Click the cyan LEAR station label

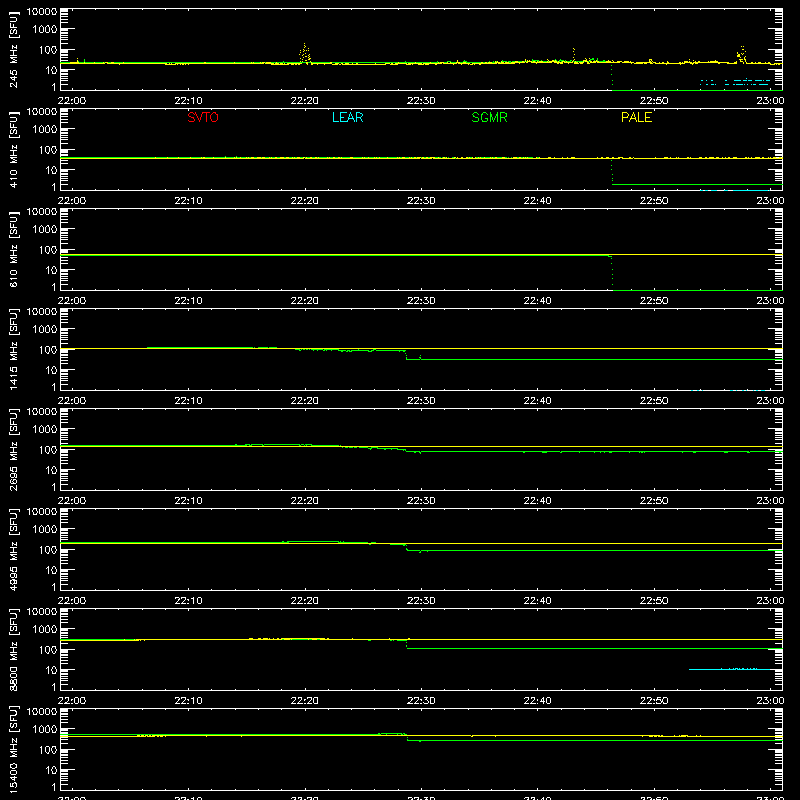tap(347, 117)
